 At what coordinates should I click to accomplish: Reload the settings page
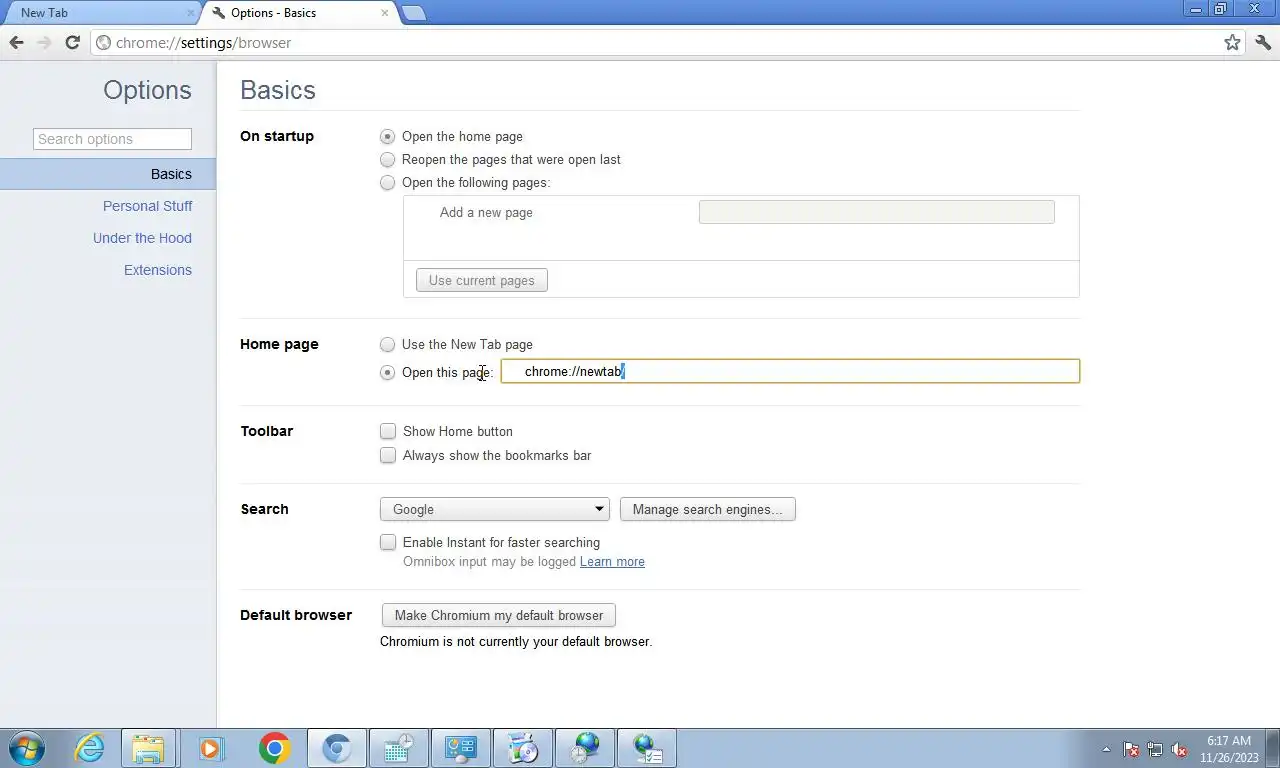[x=72, y=43]
